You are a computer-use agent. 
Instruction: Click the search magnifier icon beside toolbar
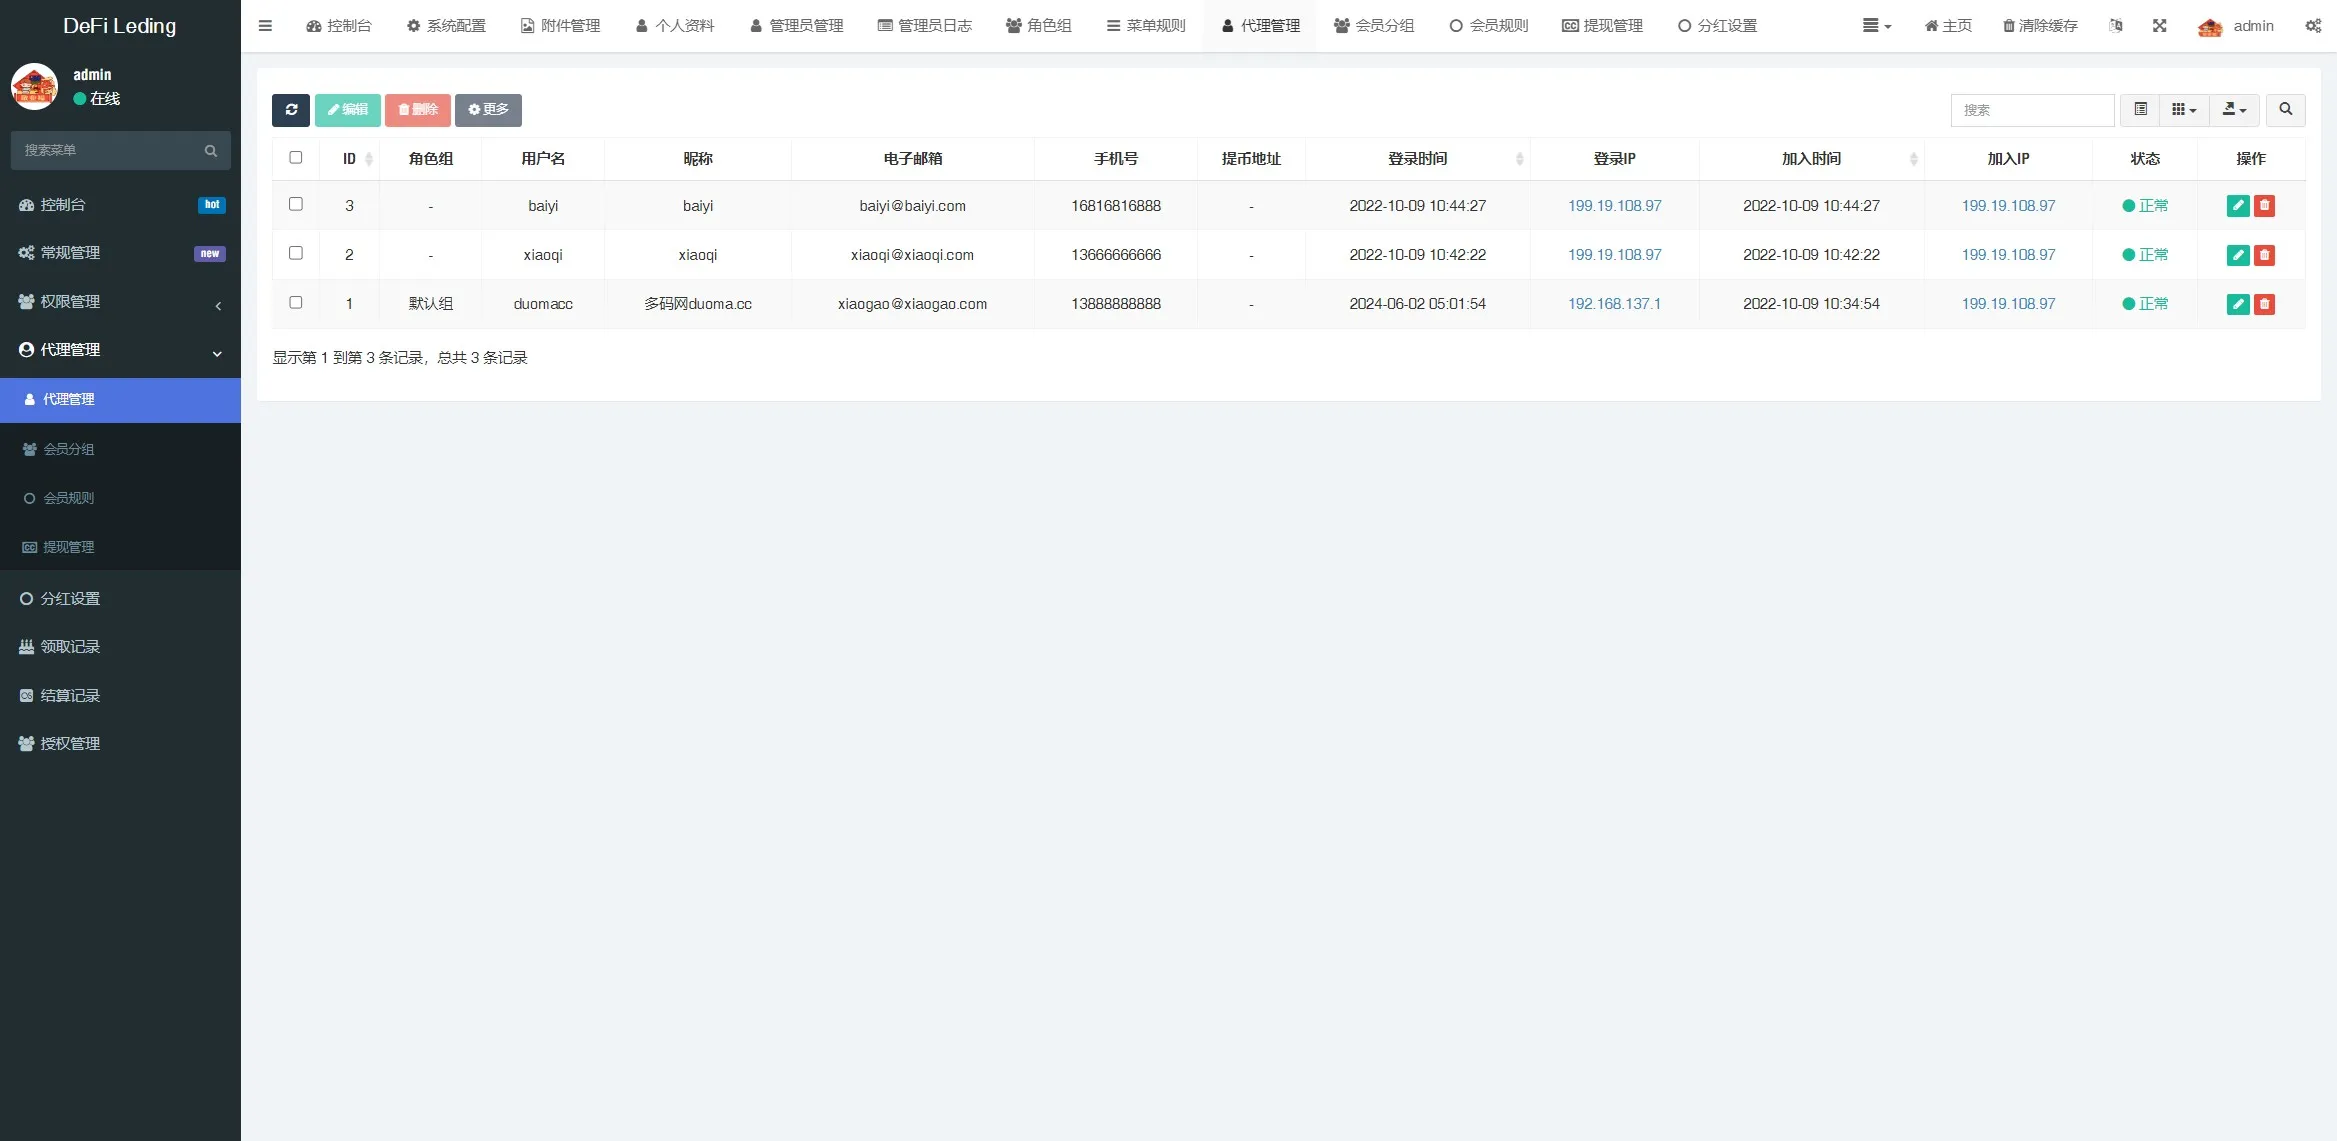[2285, 110]
